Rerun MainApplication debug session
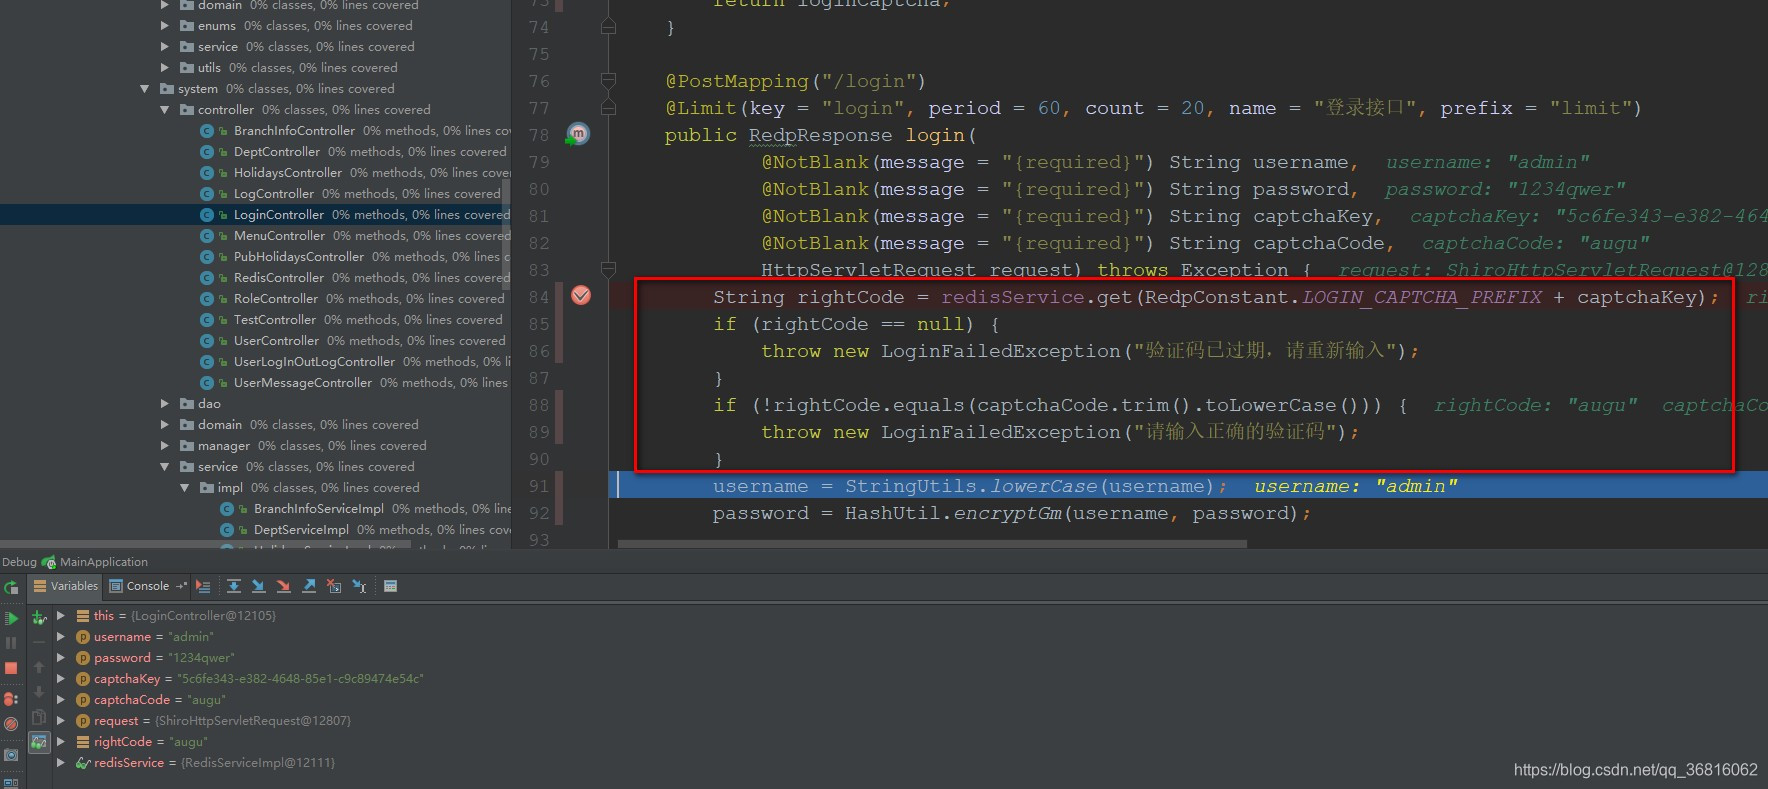The height and width of the screenshot is (789, 1768). (x=11, y=587)
